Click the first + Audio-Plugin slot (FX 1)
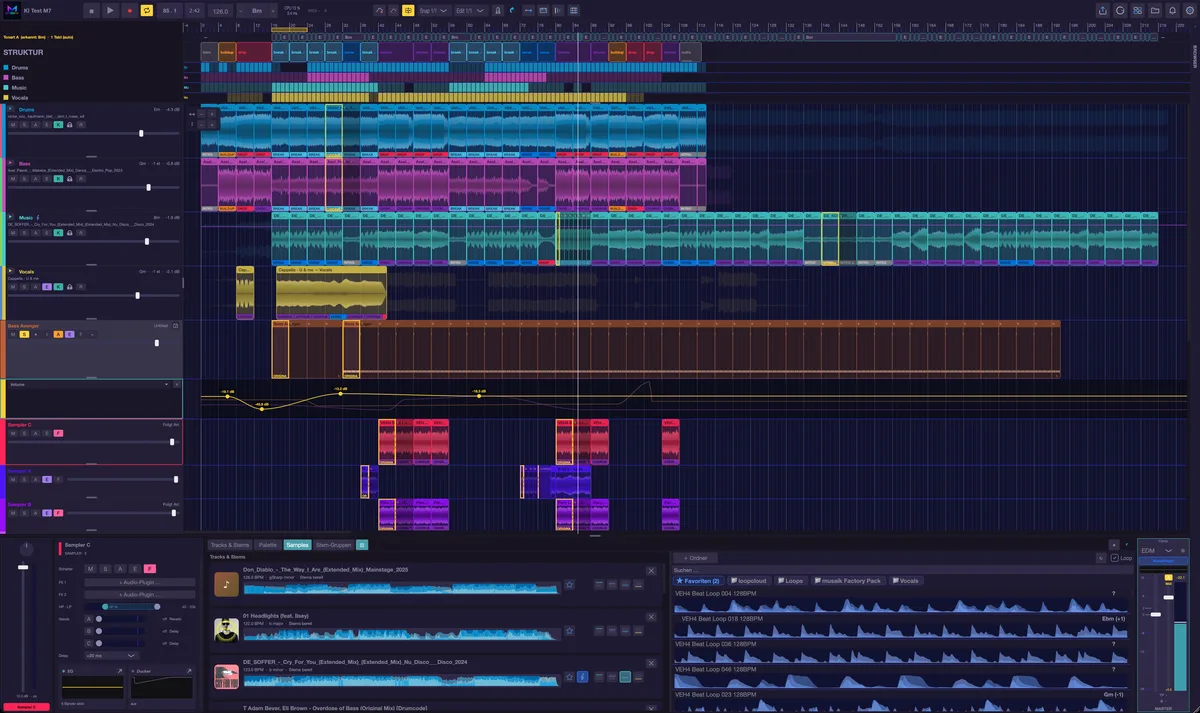 [140, 581]
